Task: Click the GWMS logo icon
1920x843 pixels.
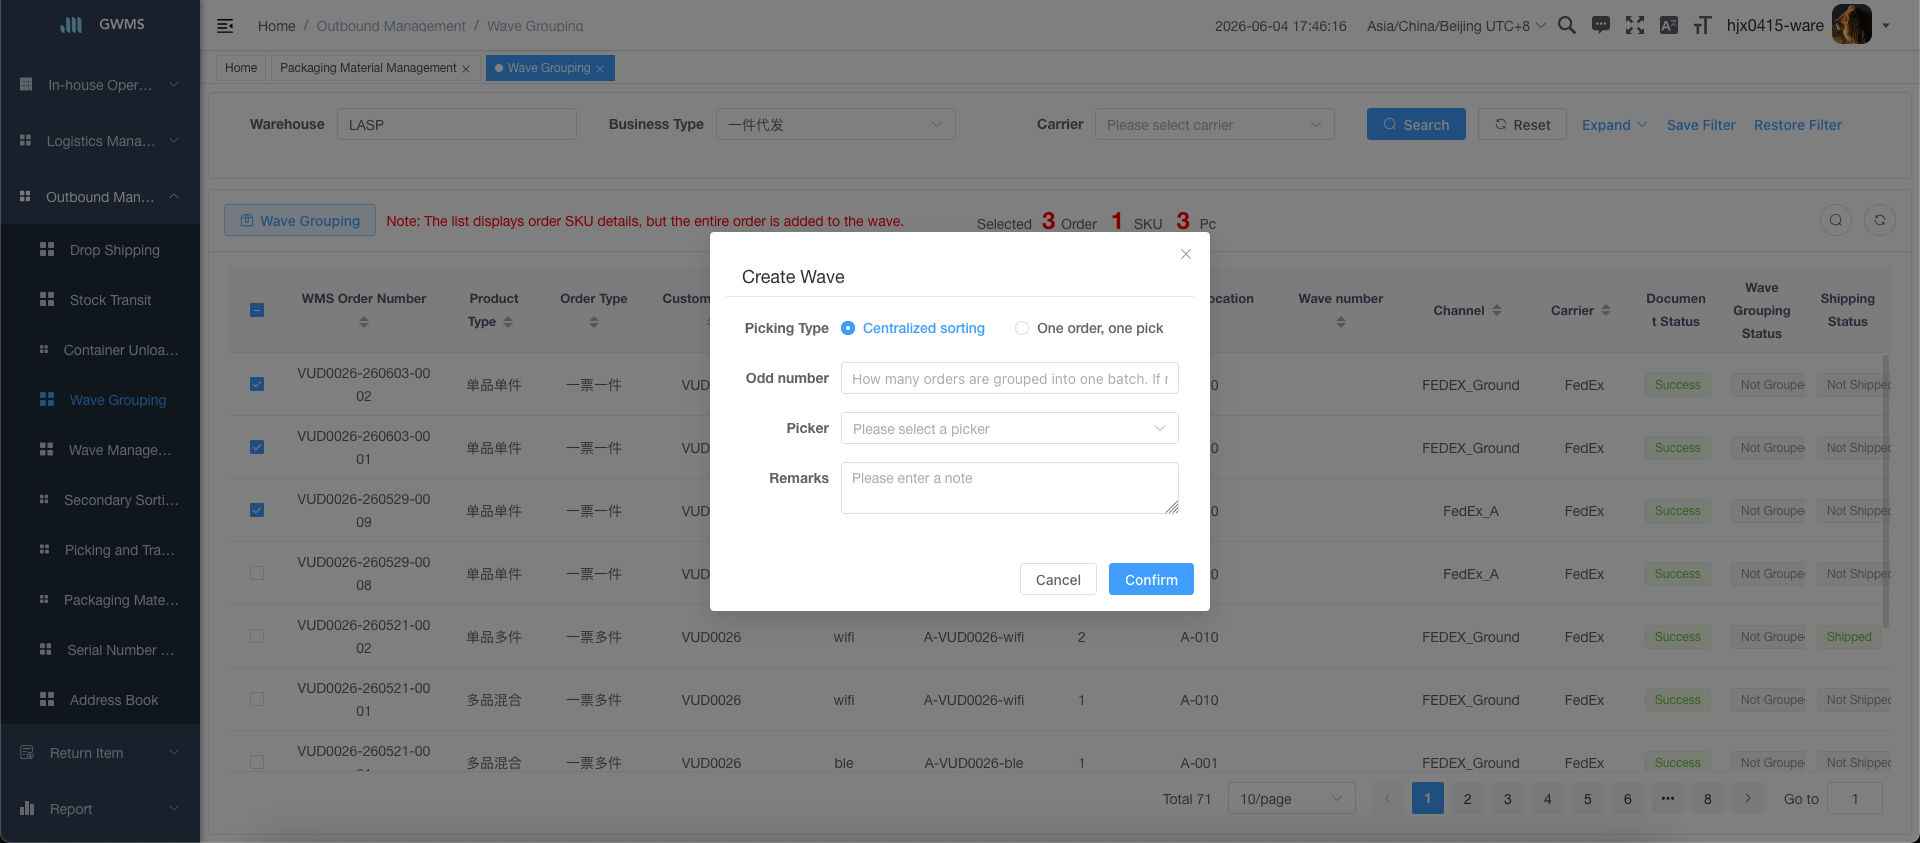Action: pos(71,25)
